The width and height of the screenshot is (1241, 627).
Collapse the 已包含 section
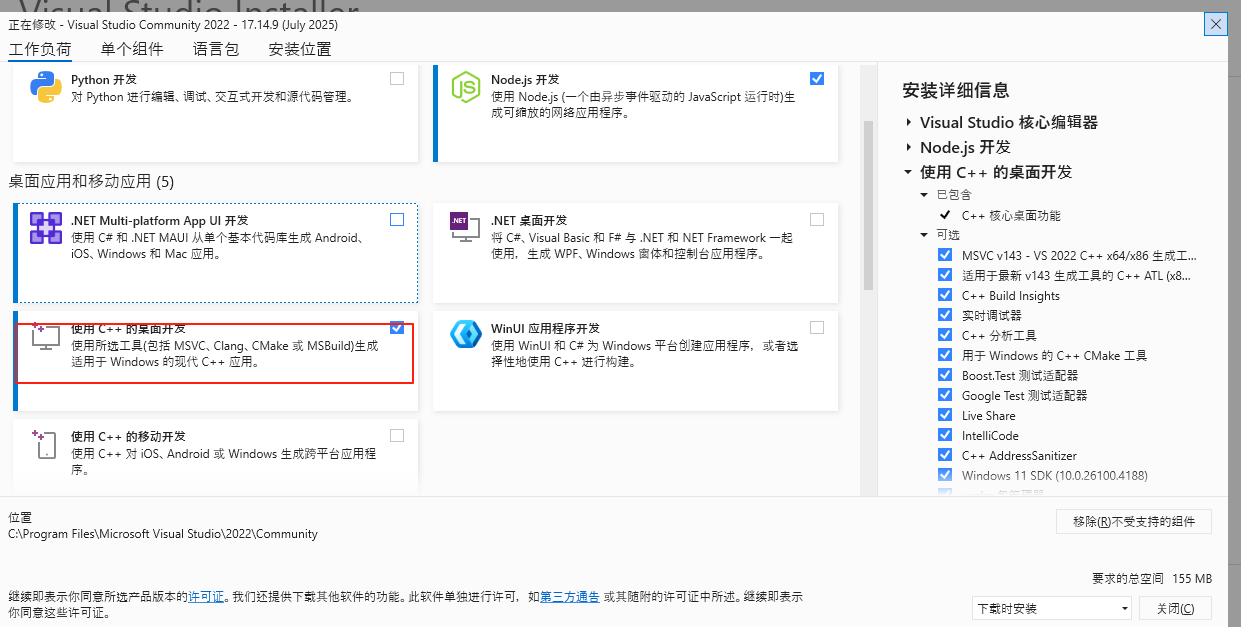point(924,195)
